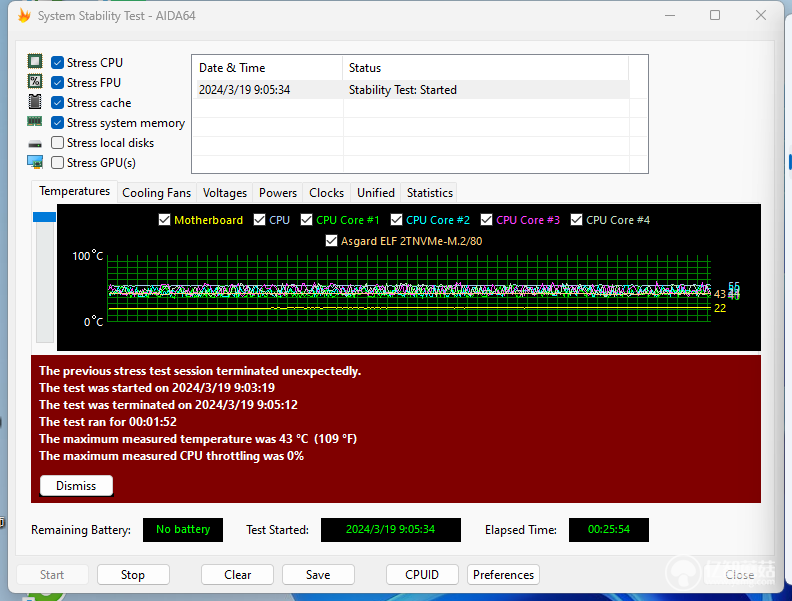Select the Stability Test: Started log row

412,90
